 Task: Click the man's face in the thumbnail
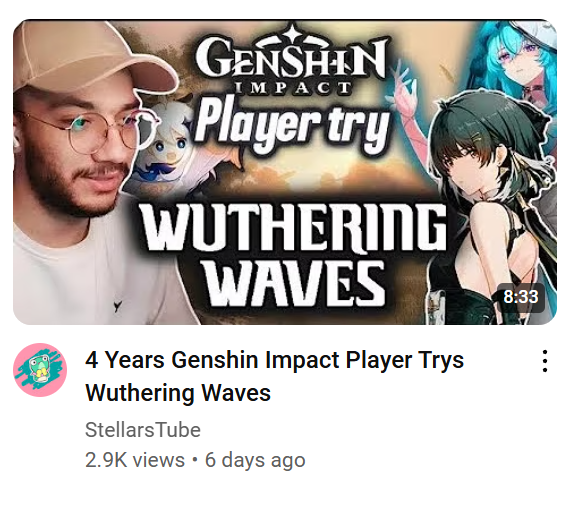pos(78,153)
